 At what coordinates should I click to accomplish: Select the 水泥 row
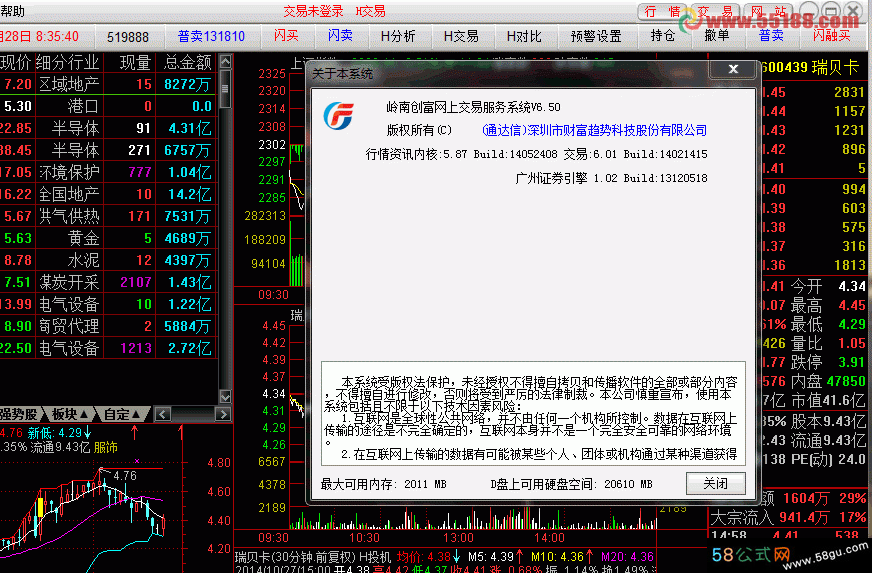pos(108,260)
